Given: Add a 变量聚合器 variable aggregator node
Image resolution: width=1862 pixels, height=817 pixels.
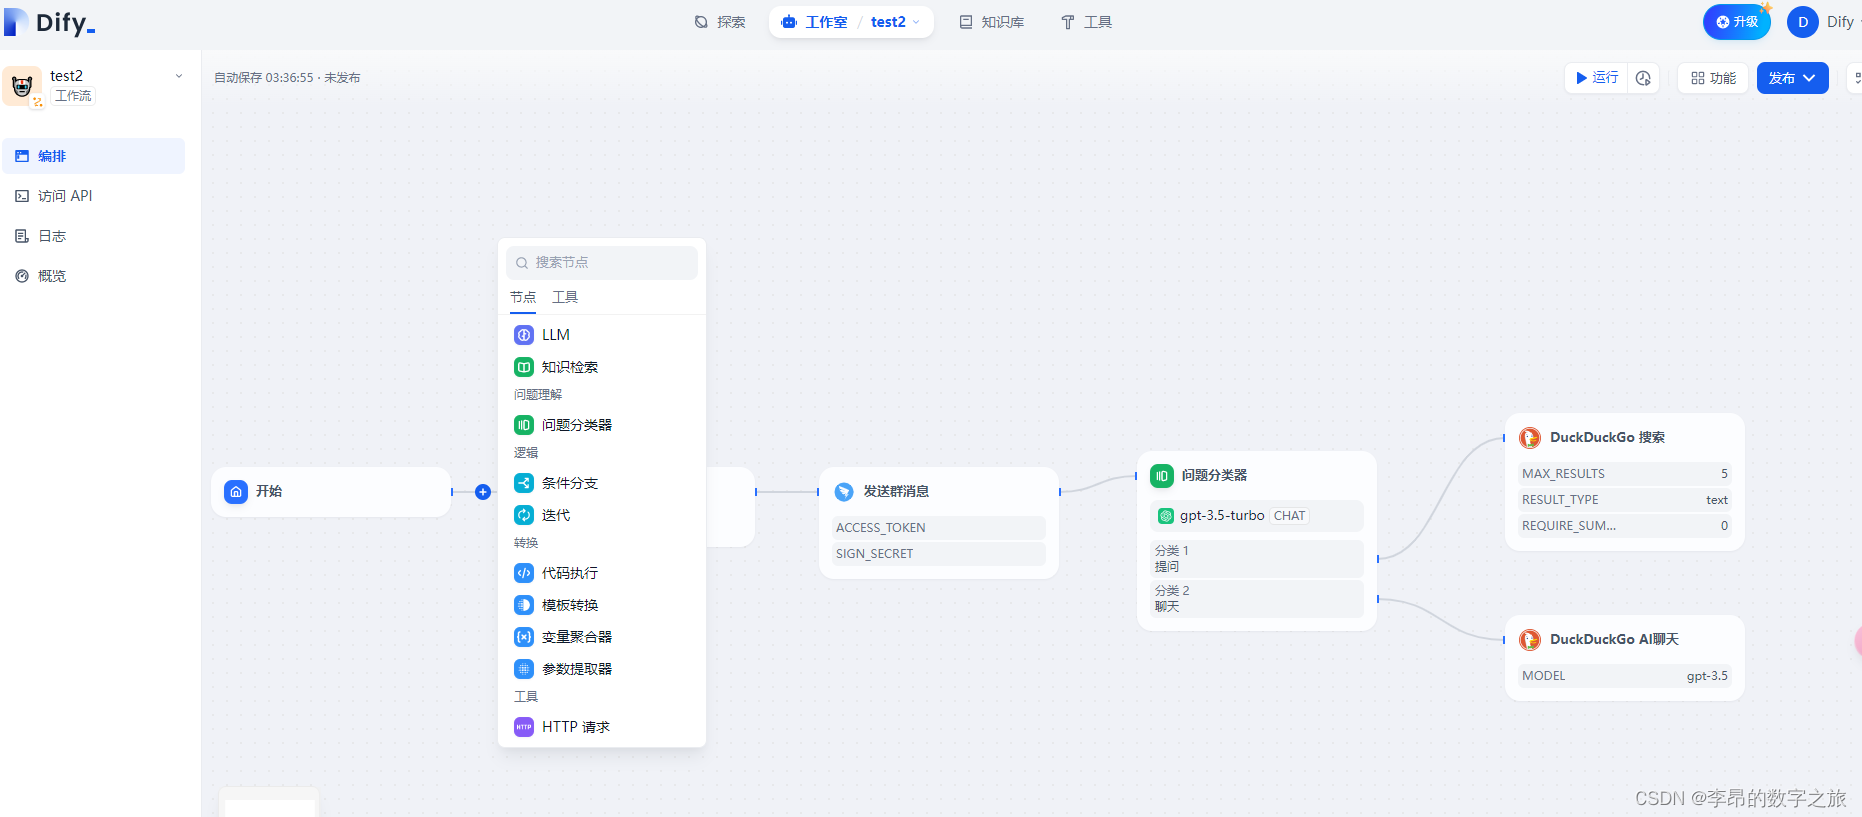Looking at the screenshot, I should pos(602,637).
